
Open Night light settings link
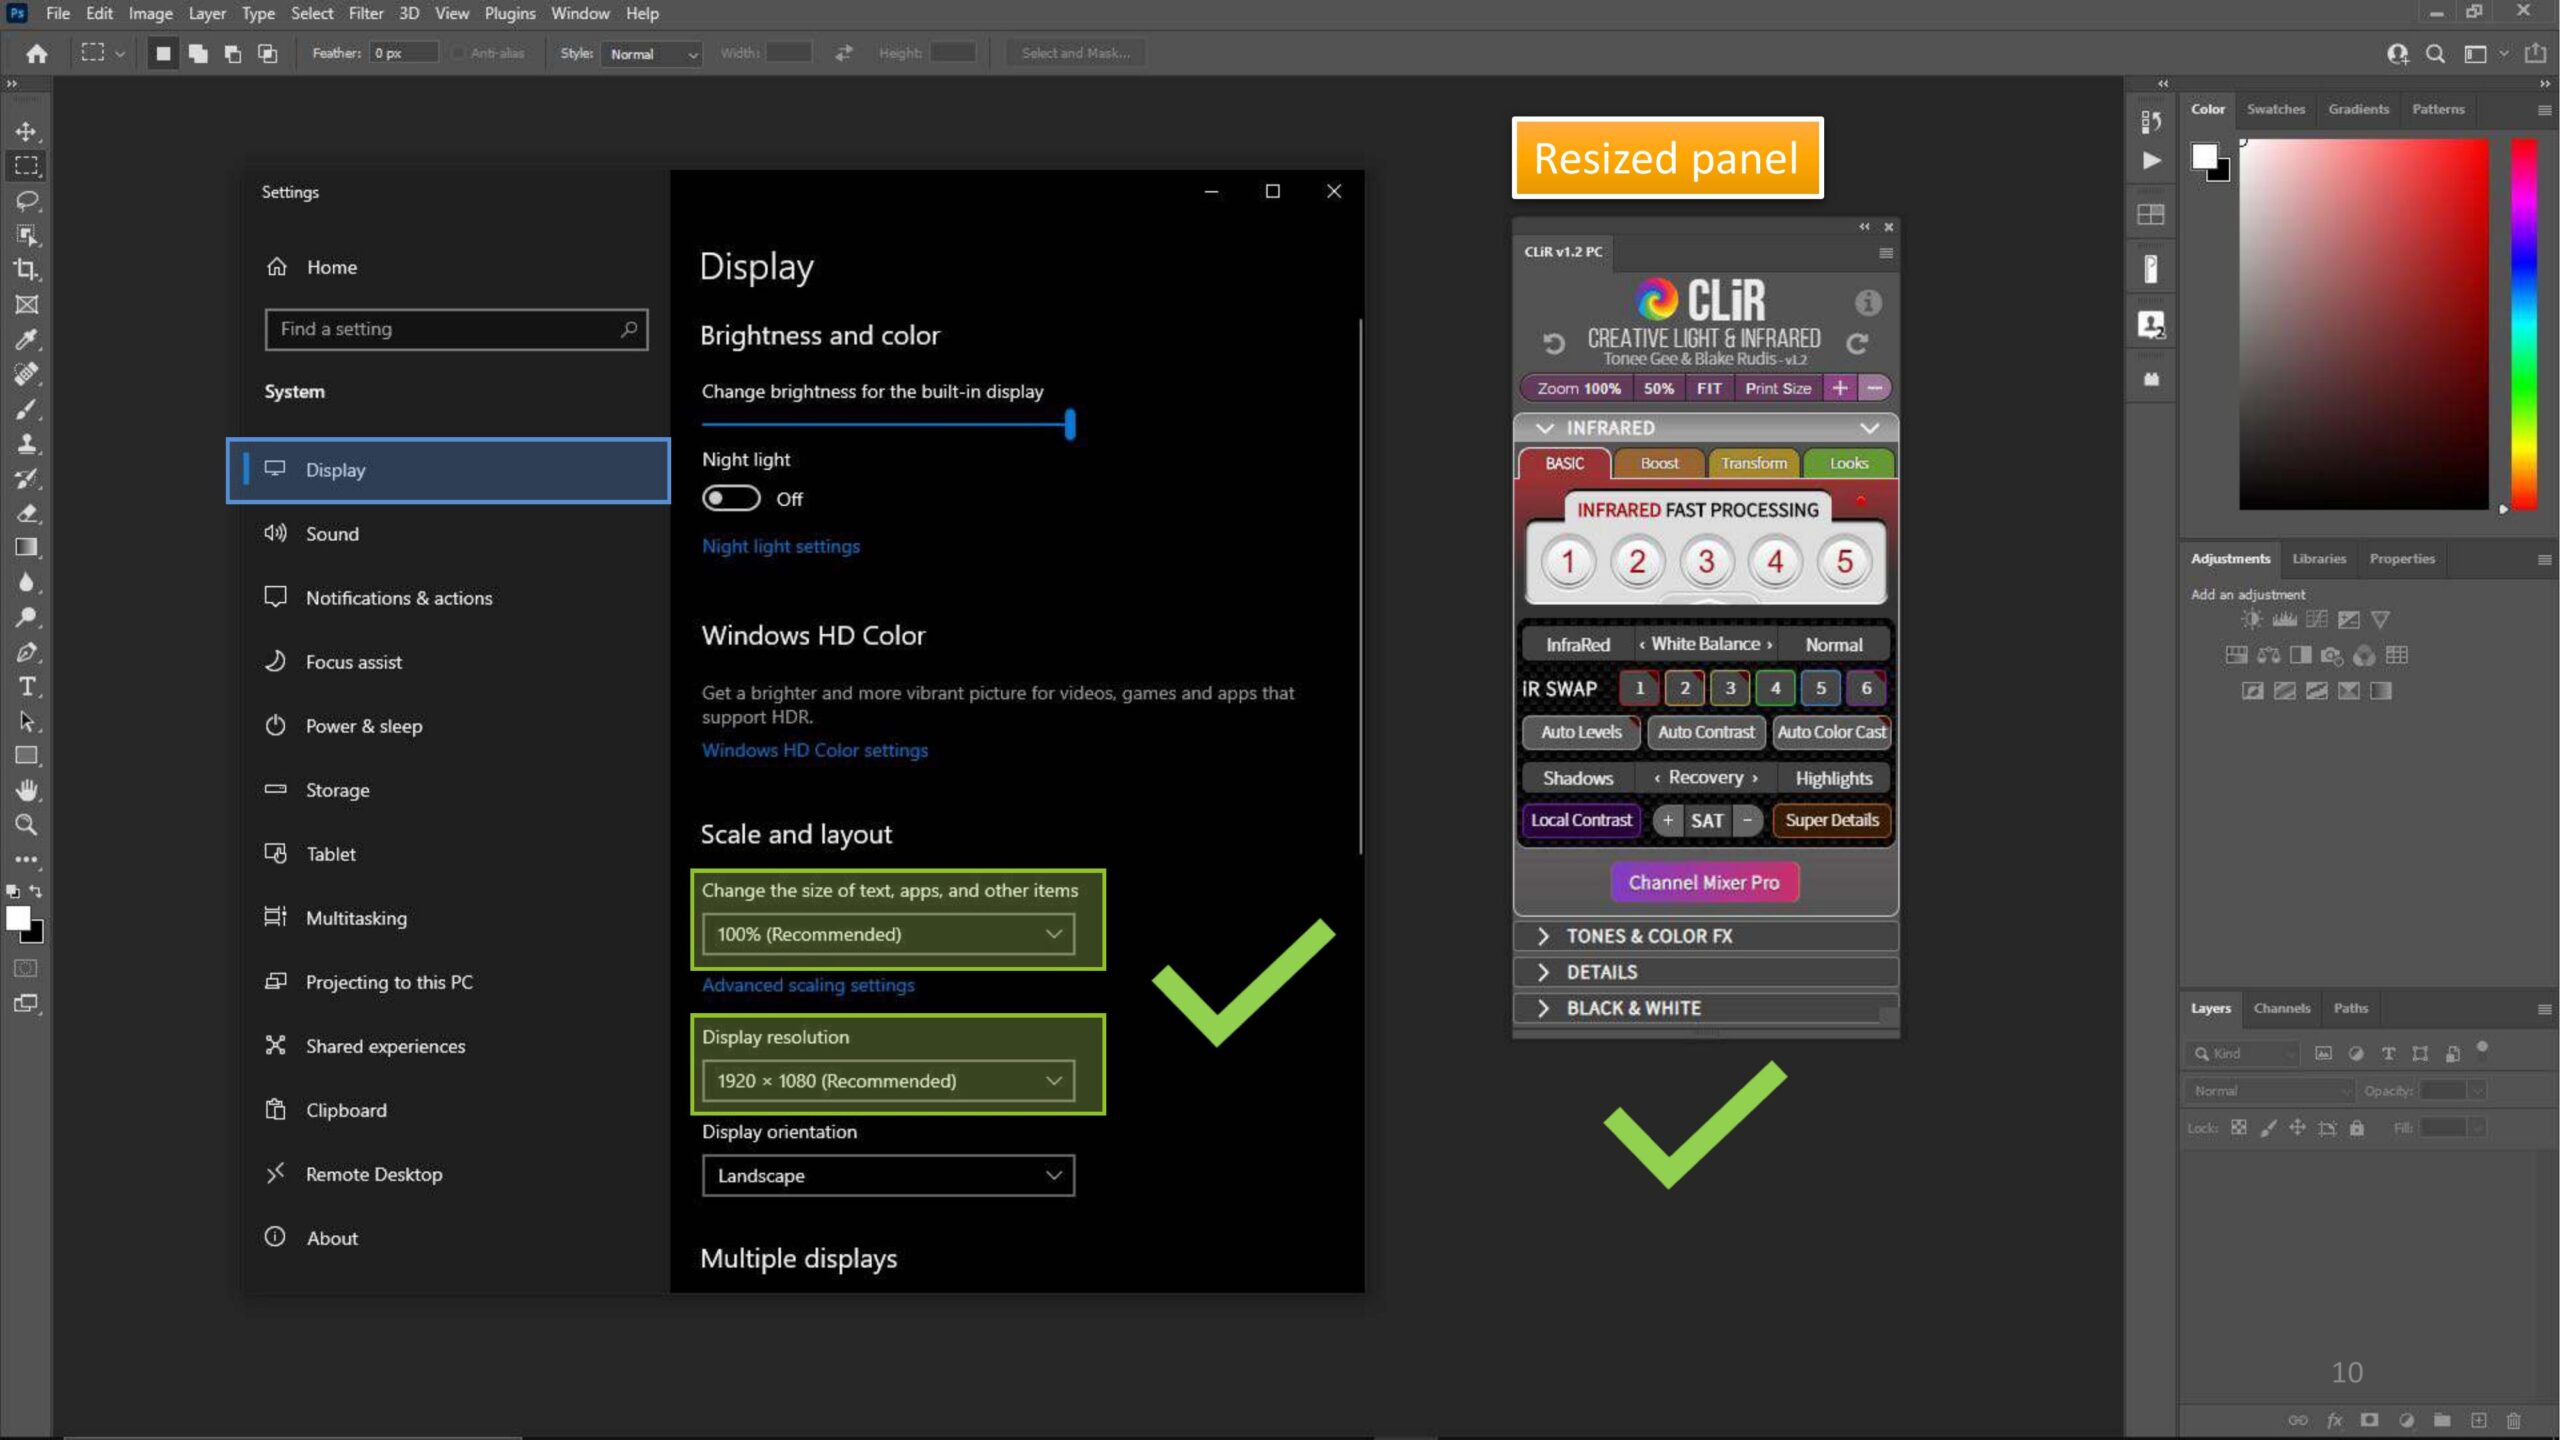780,546
